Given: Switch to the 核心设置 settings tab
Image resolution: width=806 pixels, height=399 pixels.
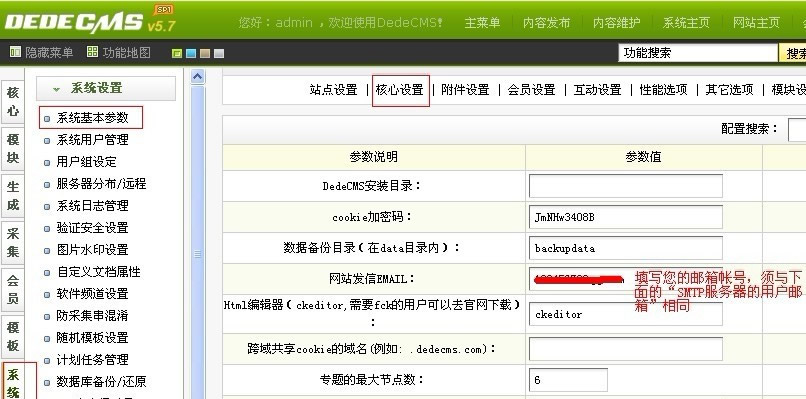Looking at the screenshot, I should pyautogui.click(x=399, y=90).
